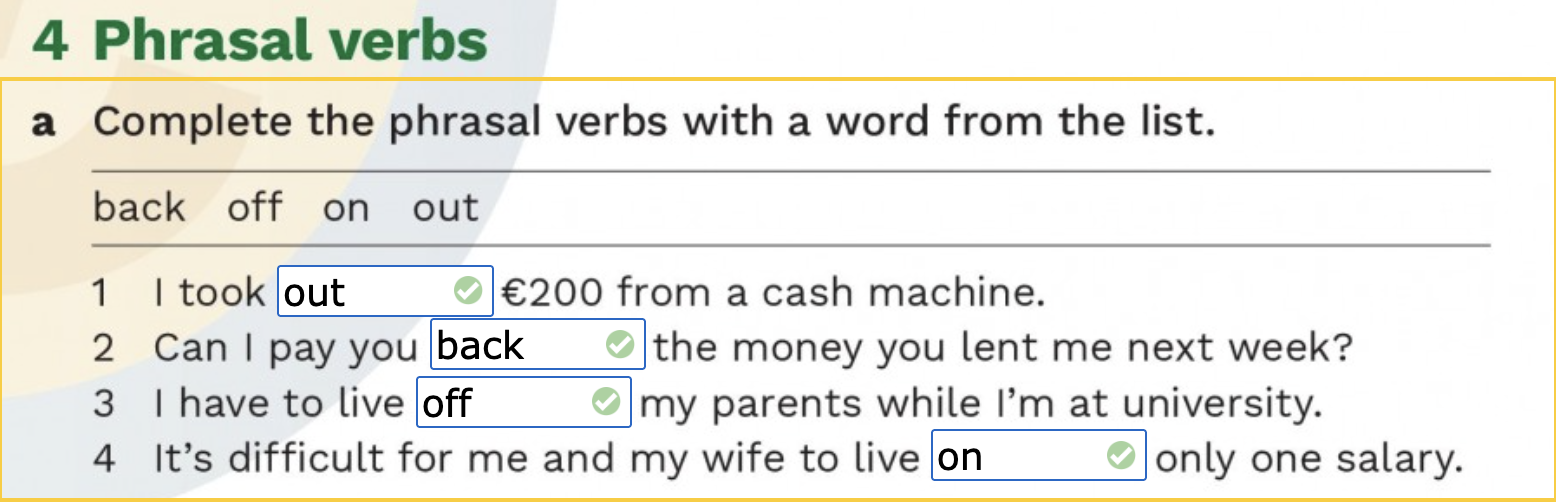Click the answer field before 'only one salary'
This screenshot has width=1556, height=502.
1018,456
